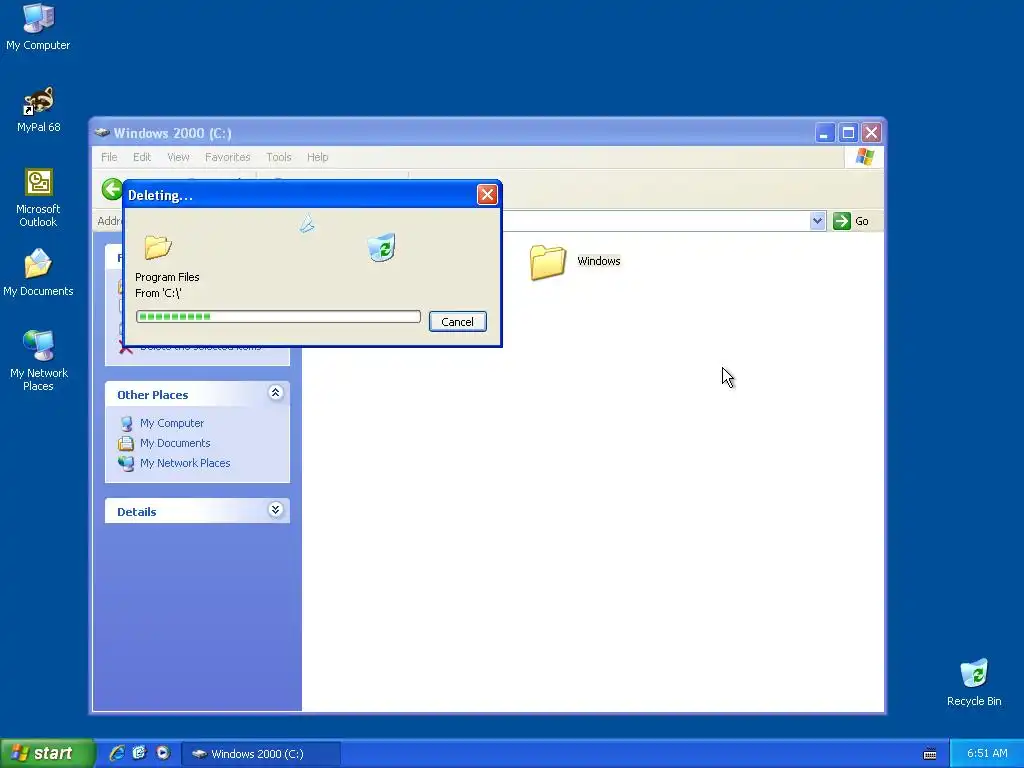
Task: Open the Tools menu
Action: pos(279,157)
